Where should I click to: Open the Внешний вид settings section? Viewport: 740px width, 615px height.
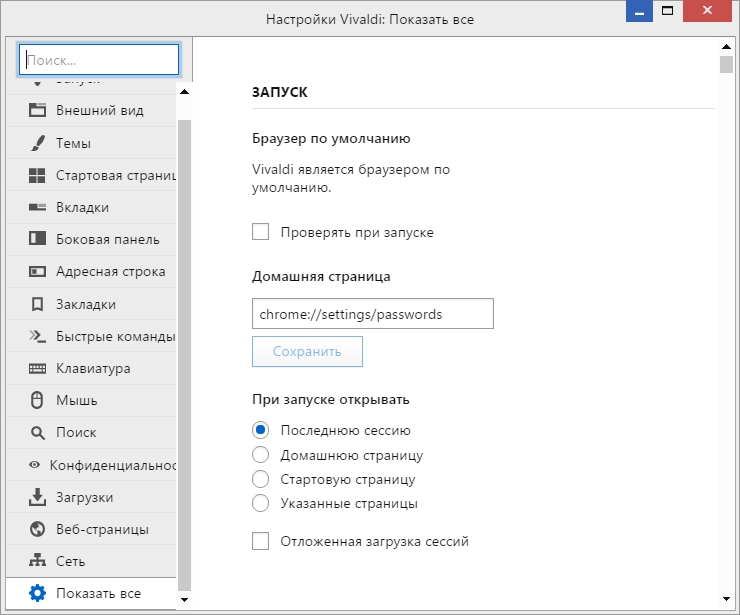pyautogui.click(x=91, y=110)
